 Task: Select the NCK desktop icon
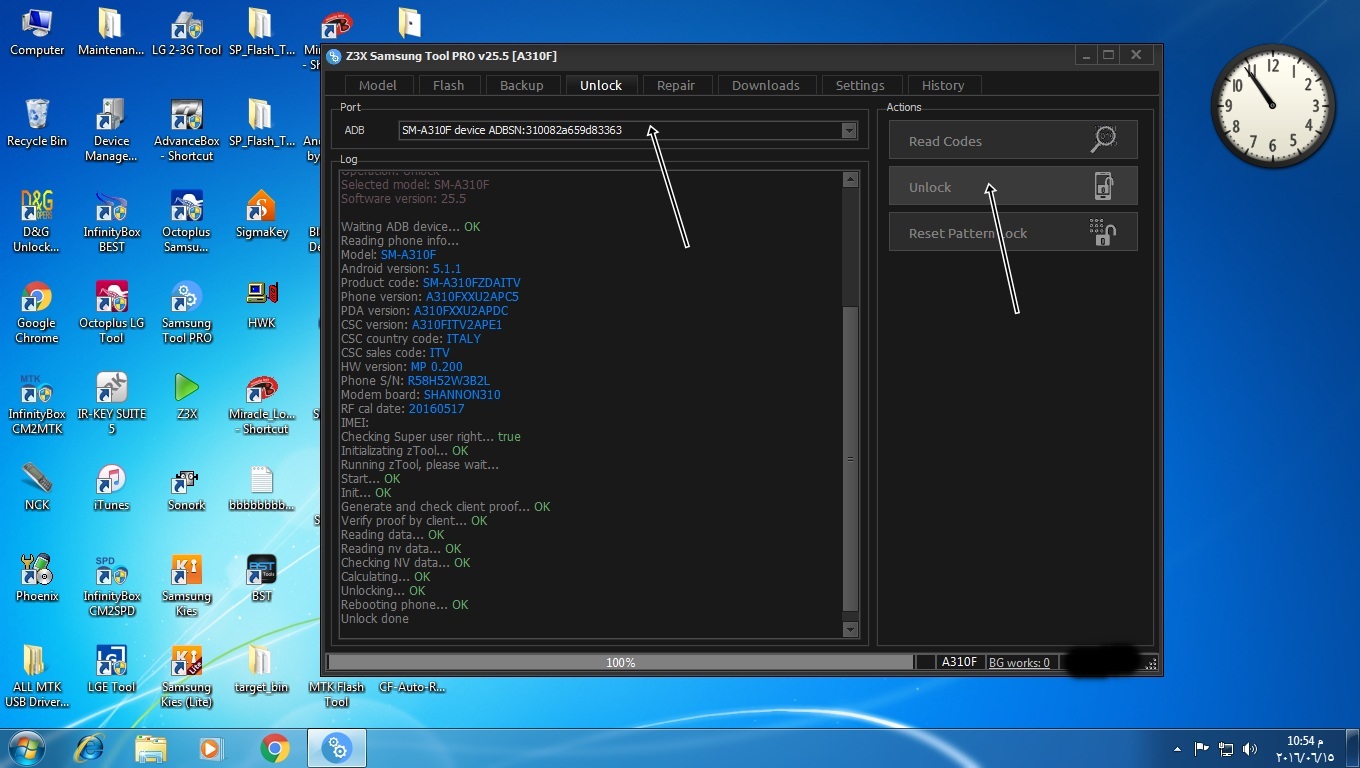click(x=37, y=487)
